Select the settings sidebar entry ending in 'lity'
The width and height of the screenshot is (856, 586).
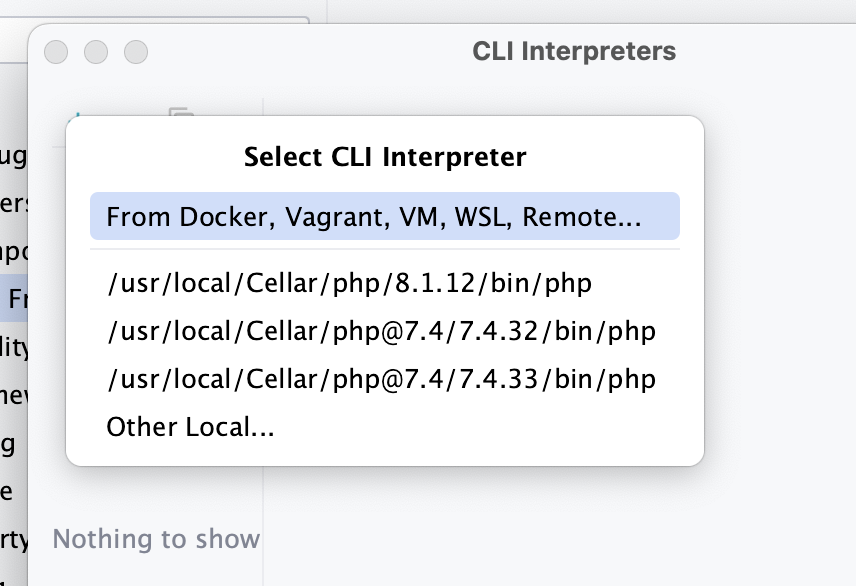[14, 347]
